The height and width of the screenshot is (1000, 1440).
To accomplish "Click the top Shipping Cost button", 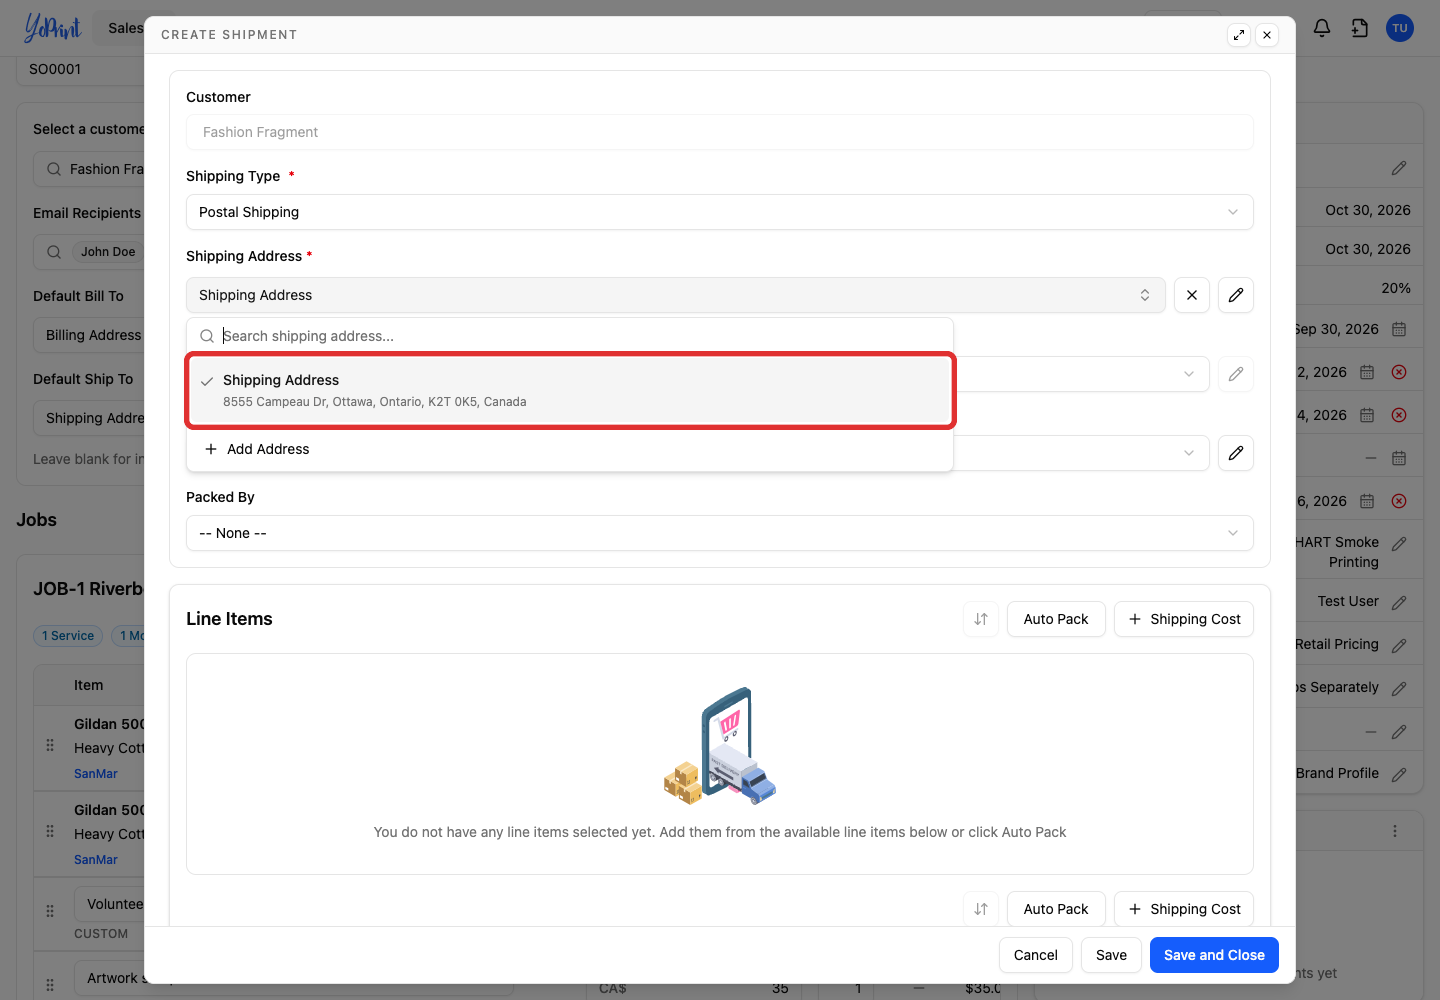I will tap(1184, 619).
